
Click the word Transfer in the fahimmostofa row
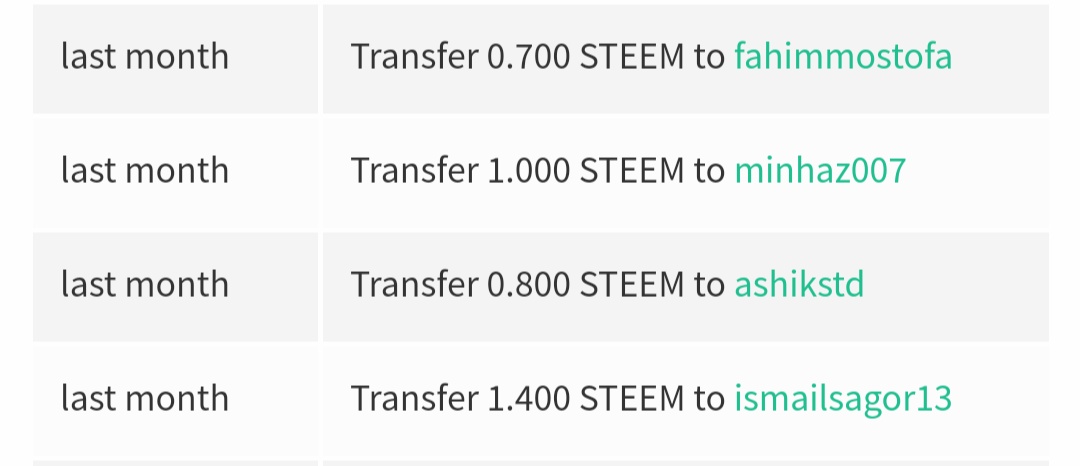415,56
